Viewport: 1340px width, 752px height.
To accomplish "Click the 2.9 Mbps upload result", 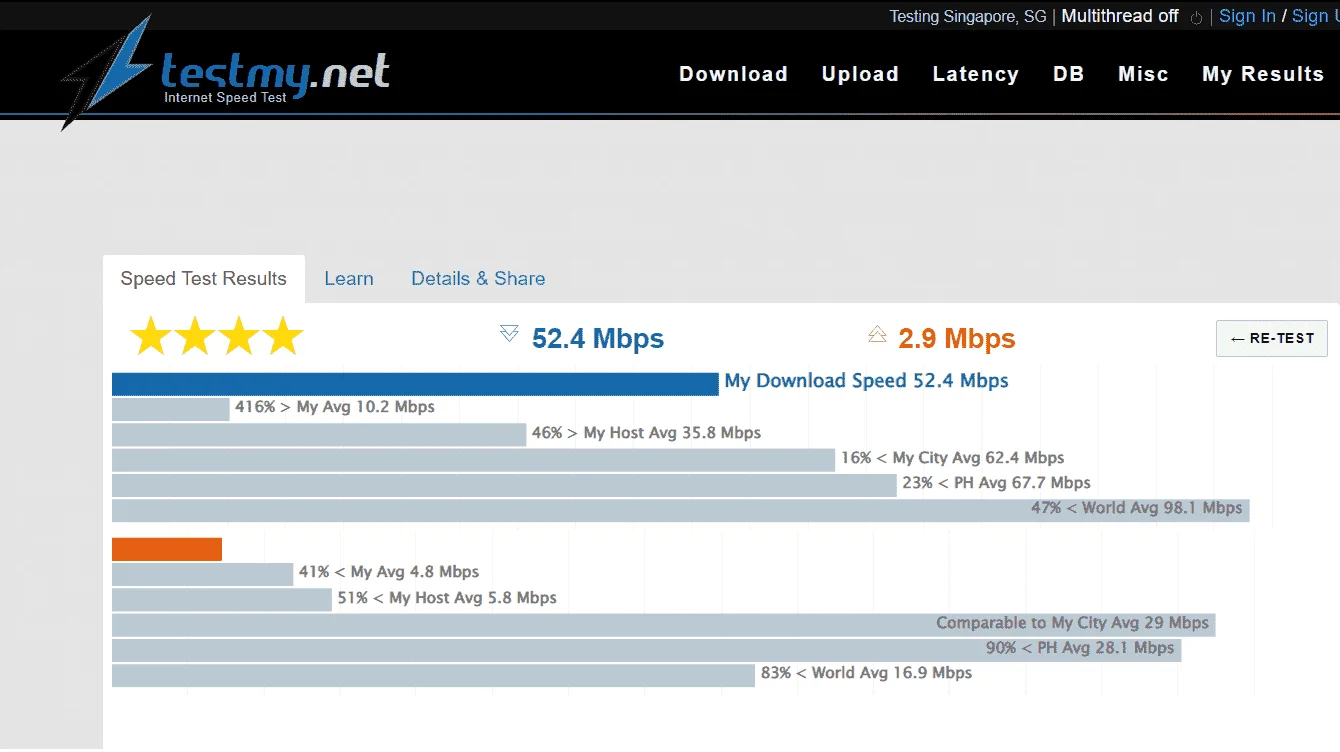I will 957,339.
